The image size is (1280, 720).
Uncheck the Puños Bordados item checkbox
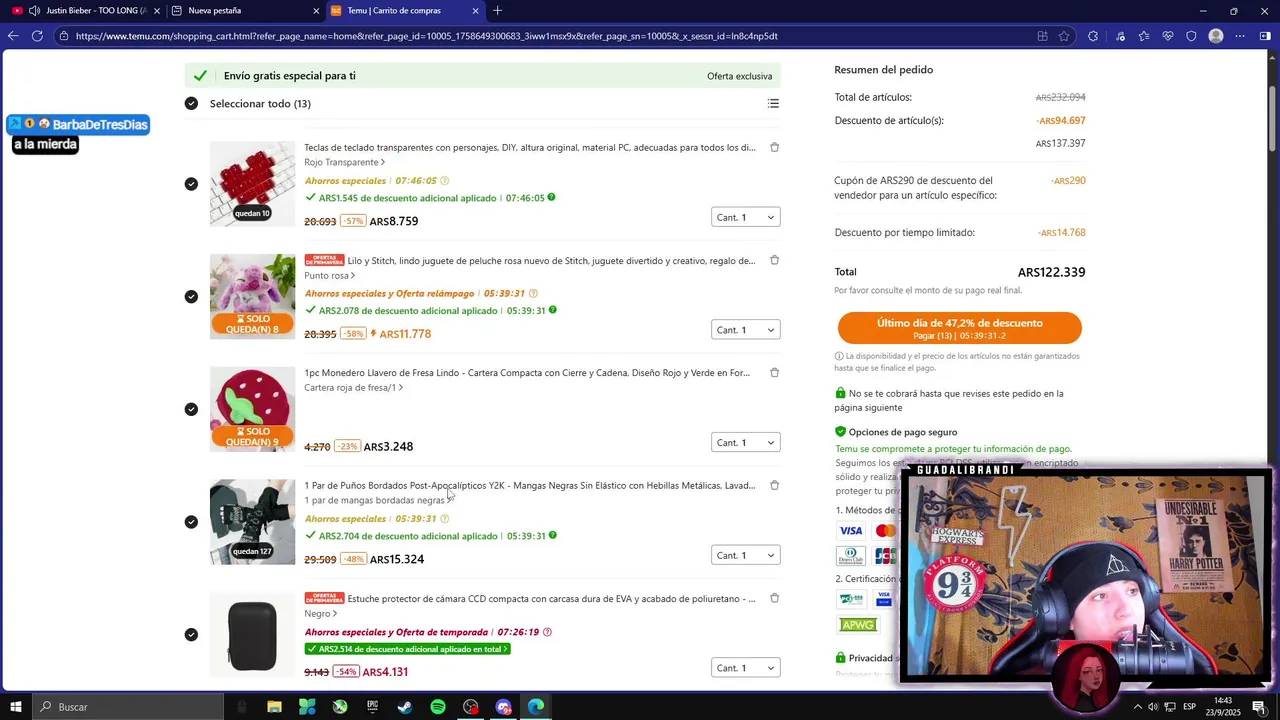(191, 522)
